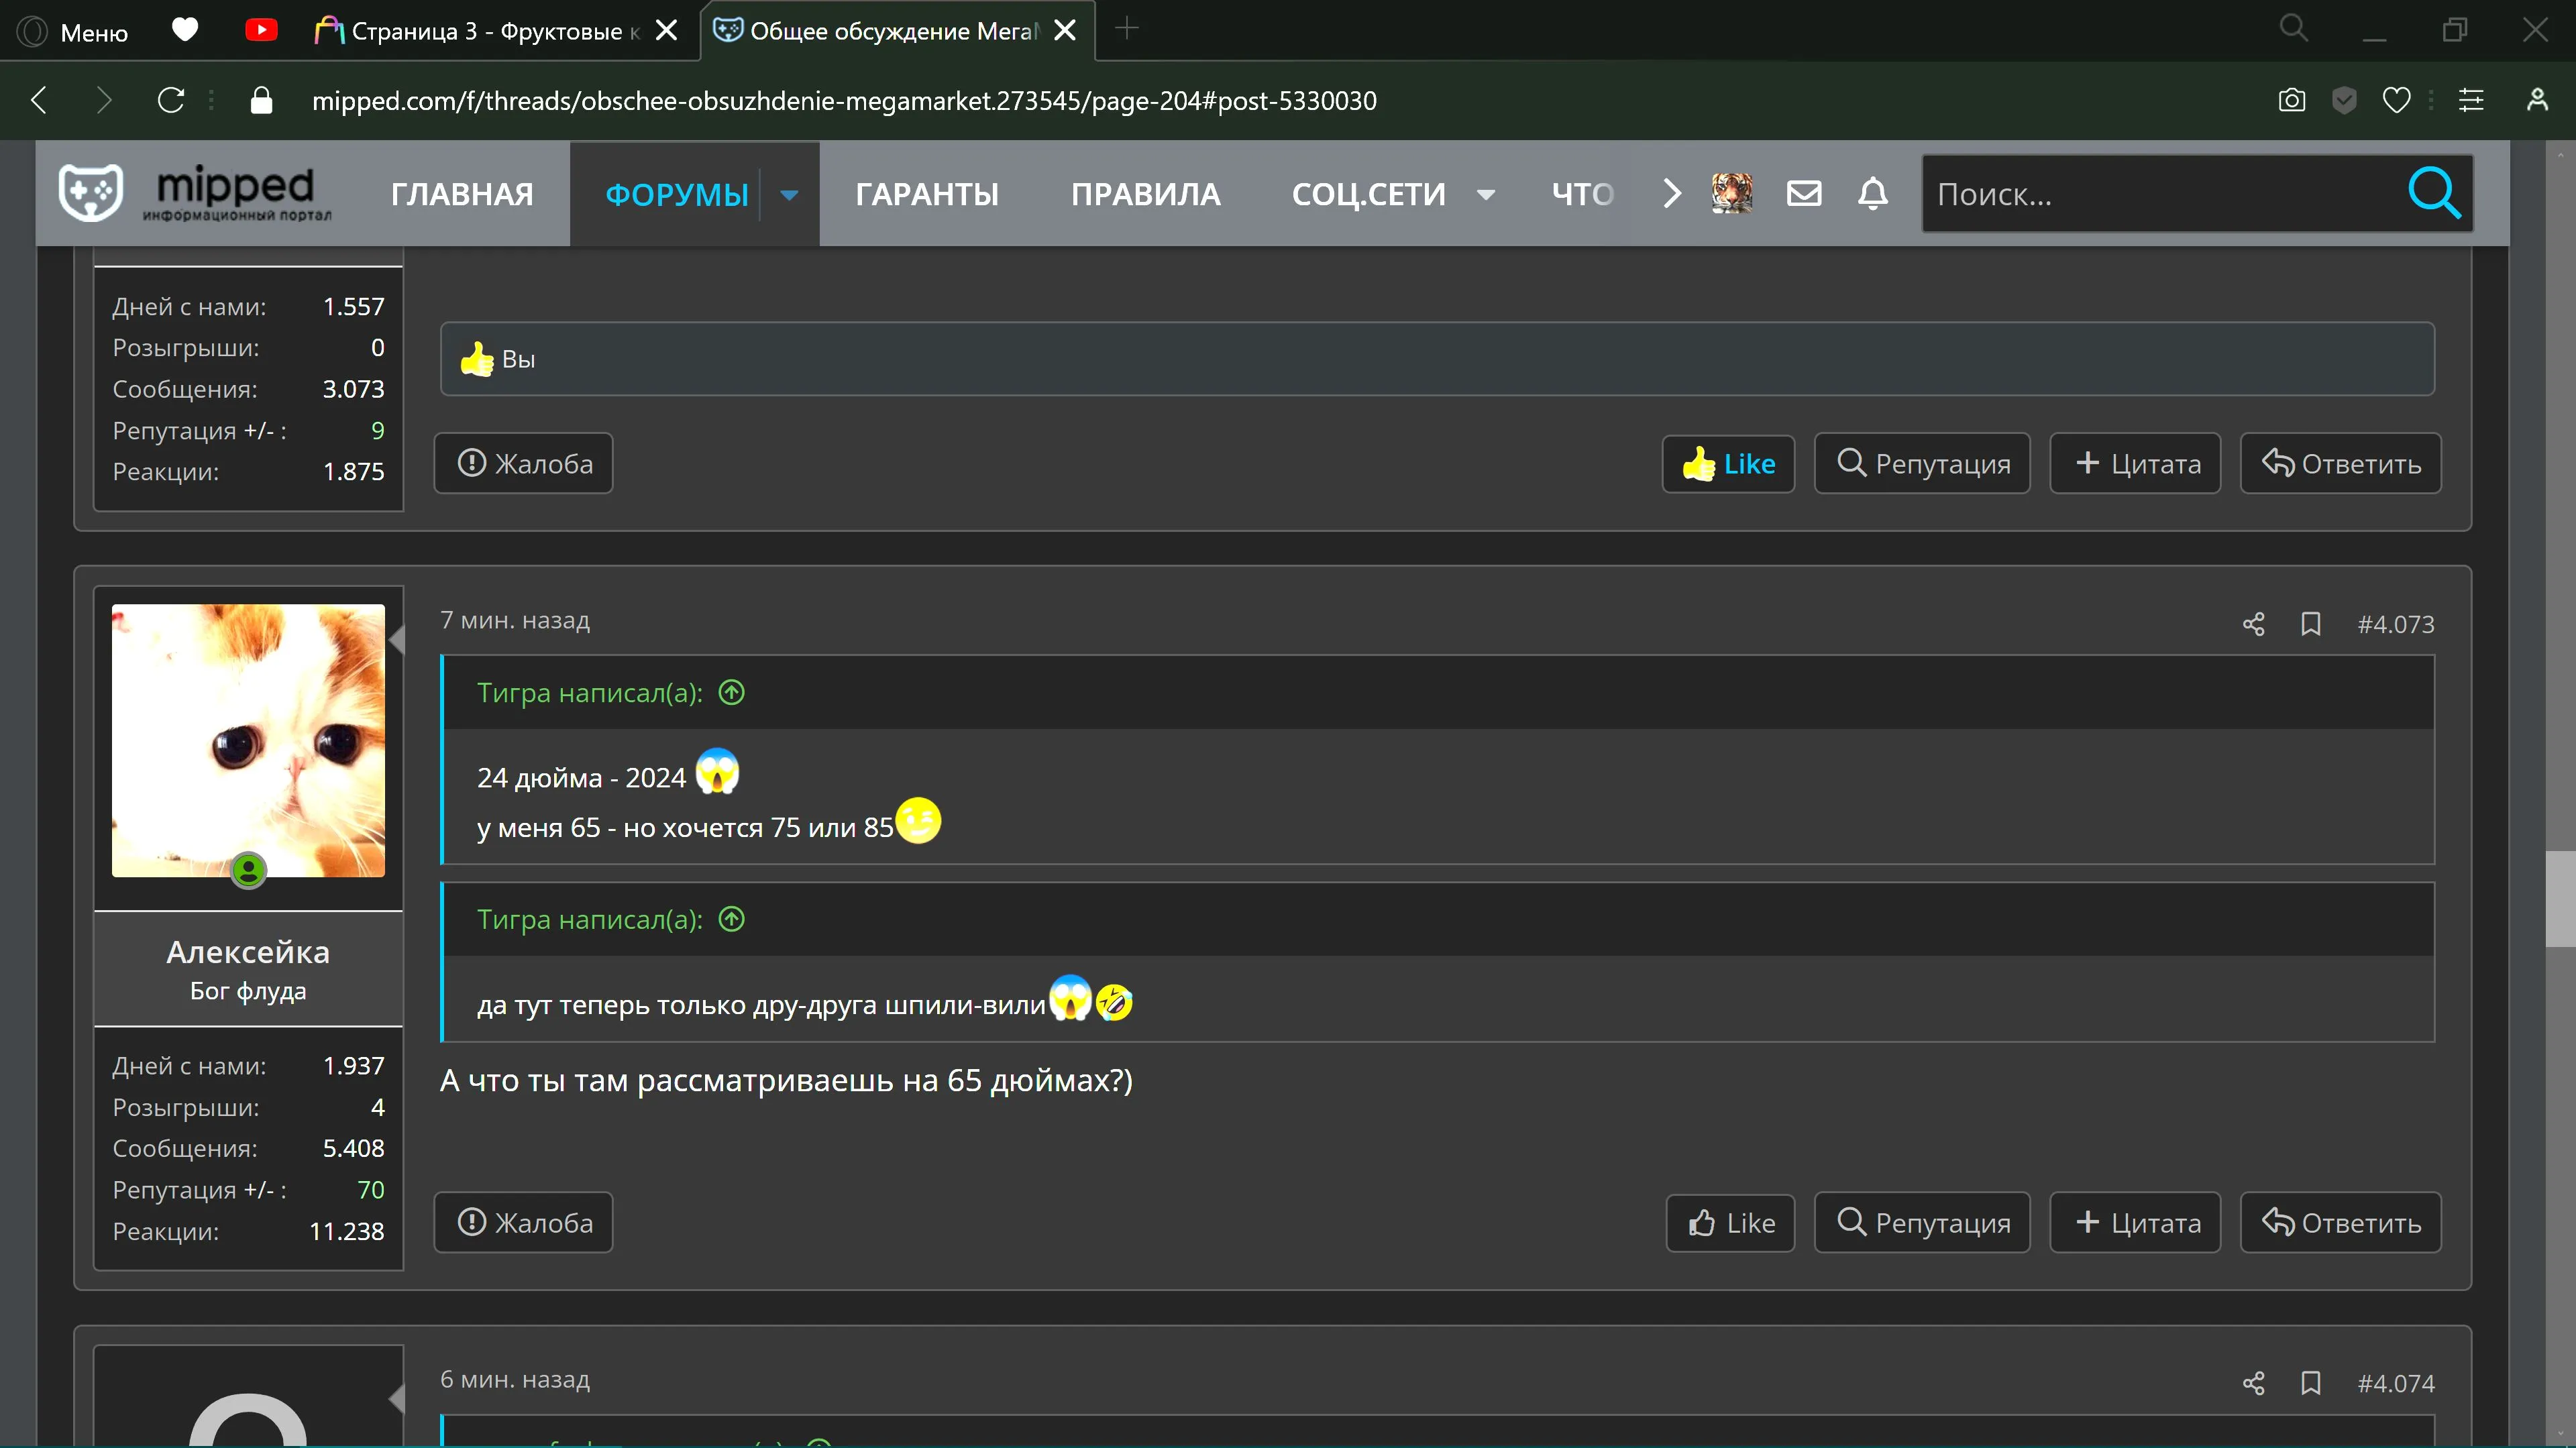
Task: Open the ad blocker shield icon
Action: 2344,100
